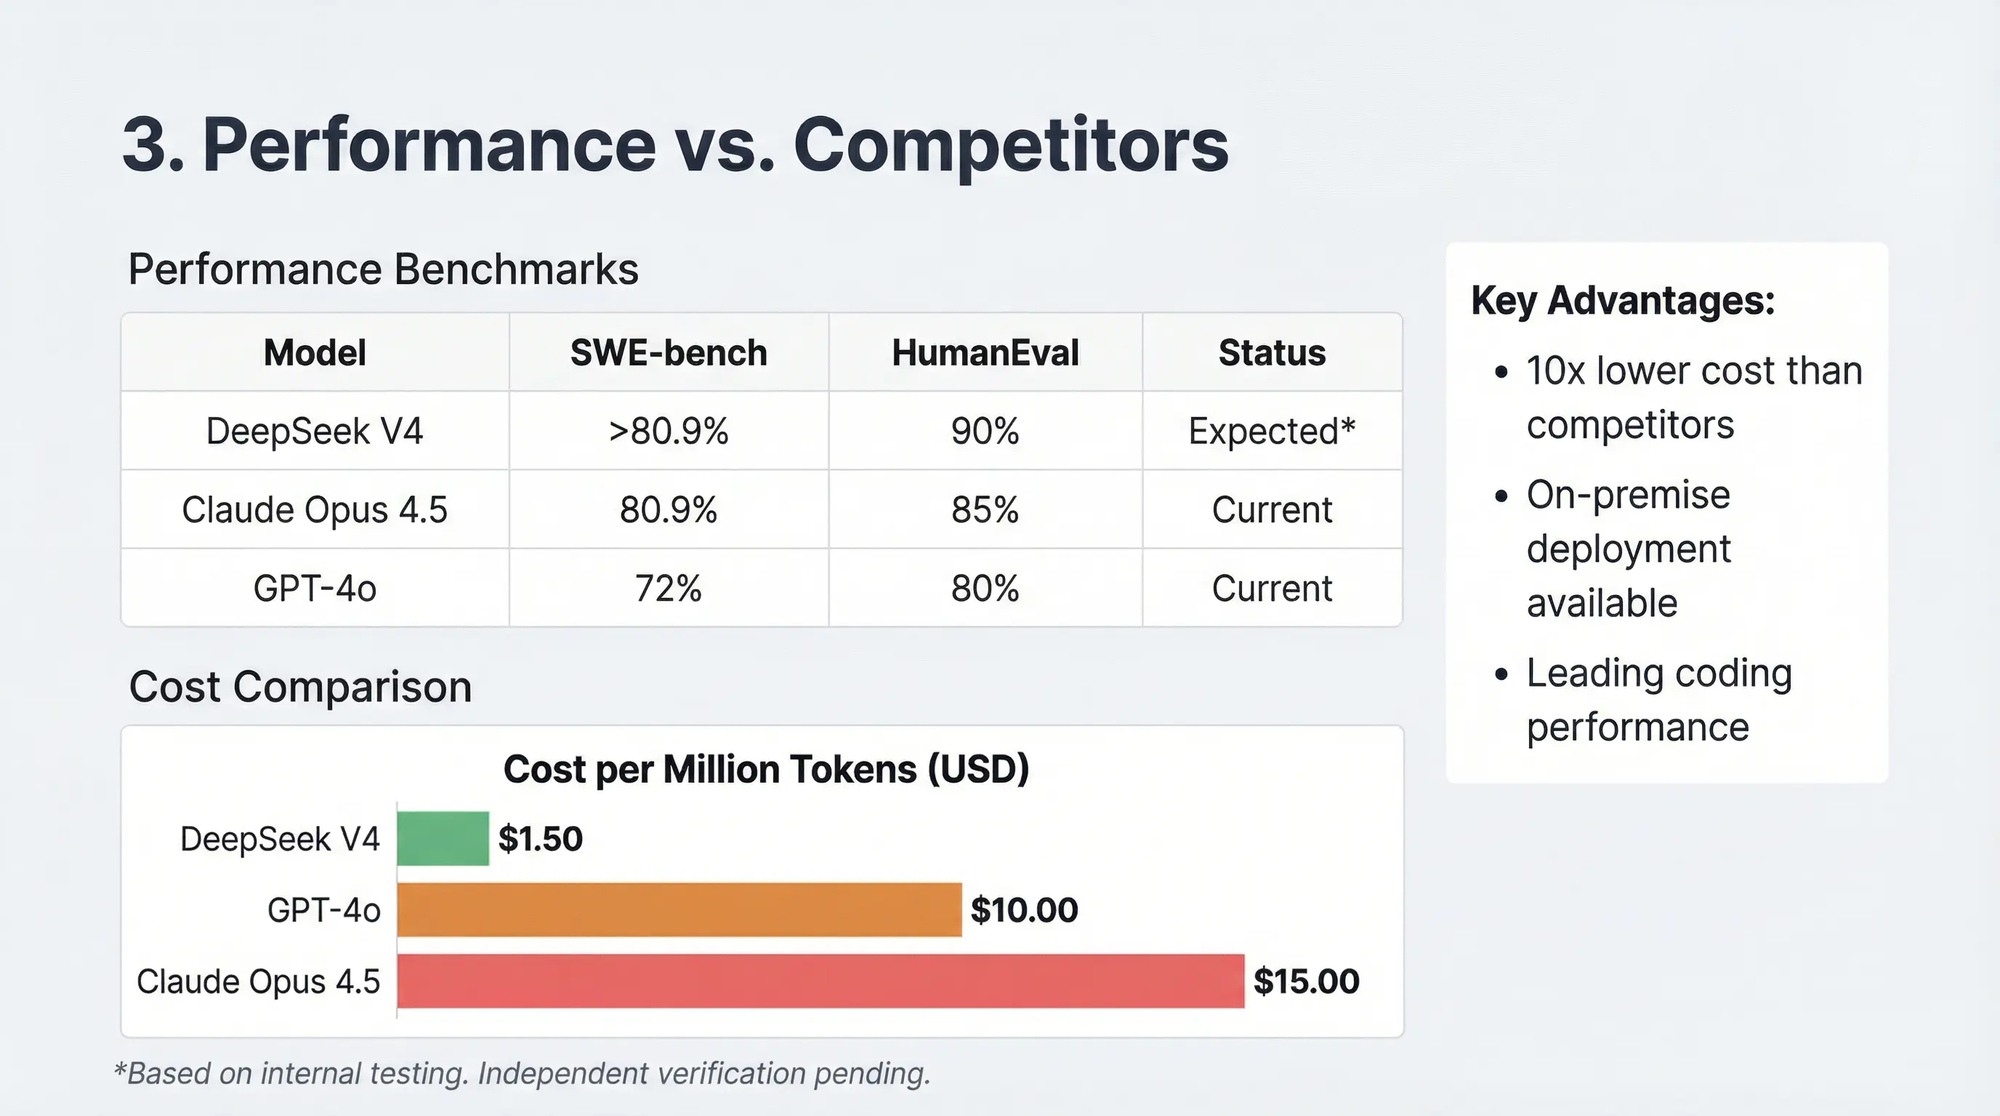Screen dimensions: 2000x1116
Task: Select the orange GPT-4o cost bar
Action: click(x=679, y=909)
